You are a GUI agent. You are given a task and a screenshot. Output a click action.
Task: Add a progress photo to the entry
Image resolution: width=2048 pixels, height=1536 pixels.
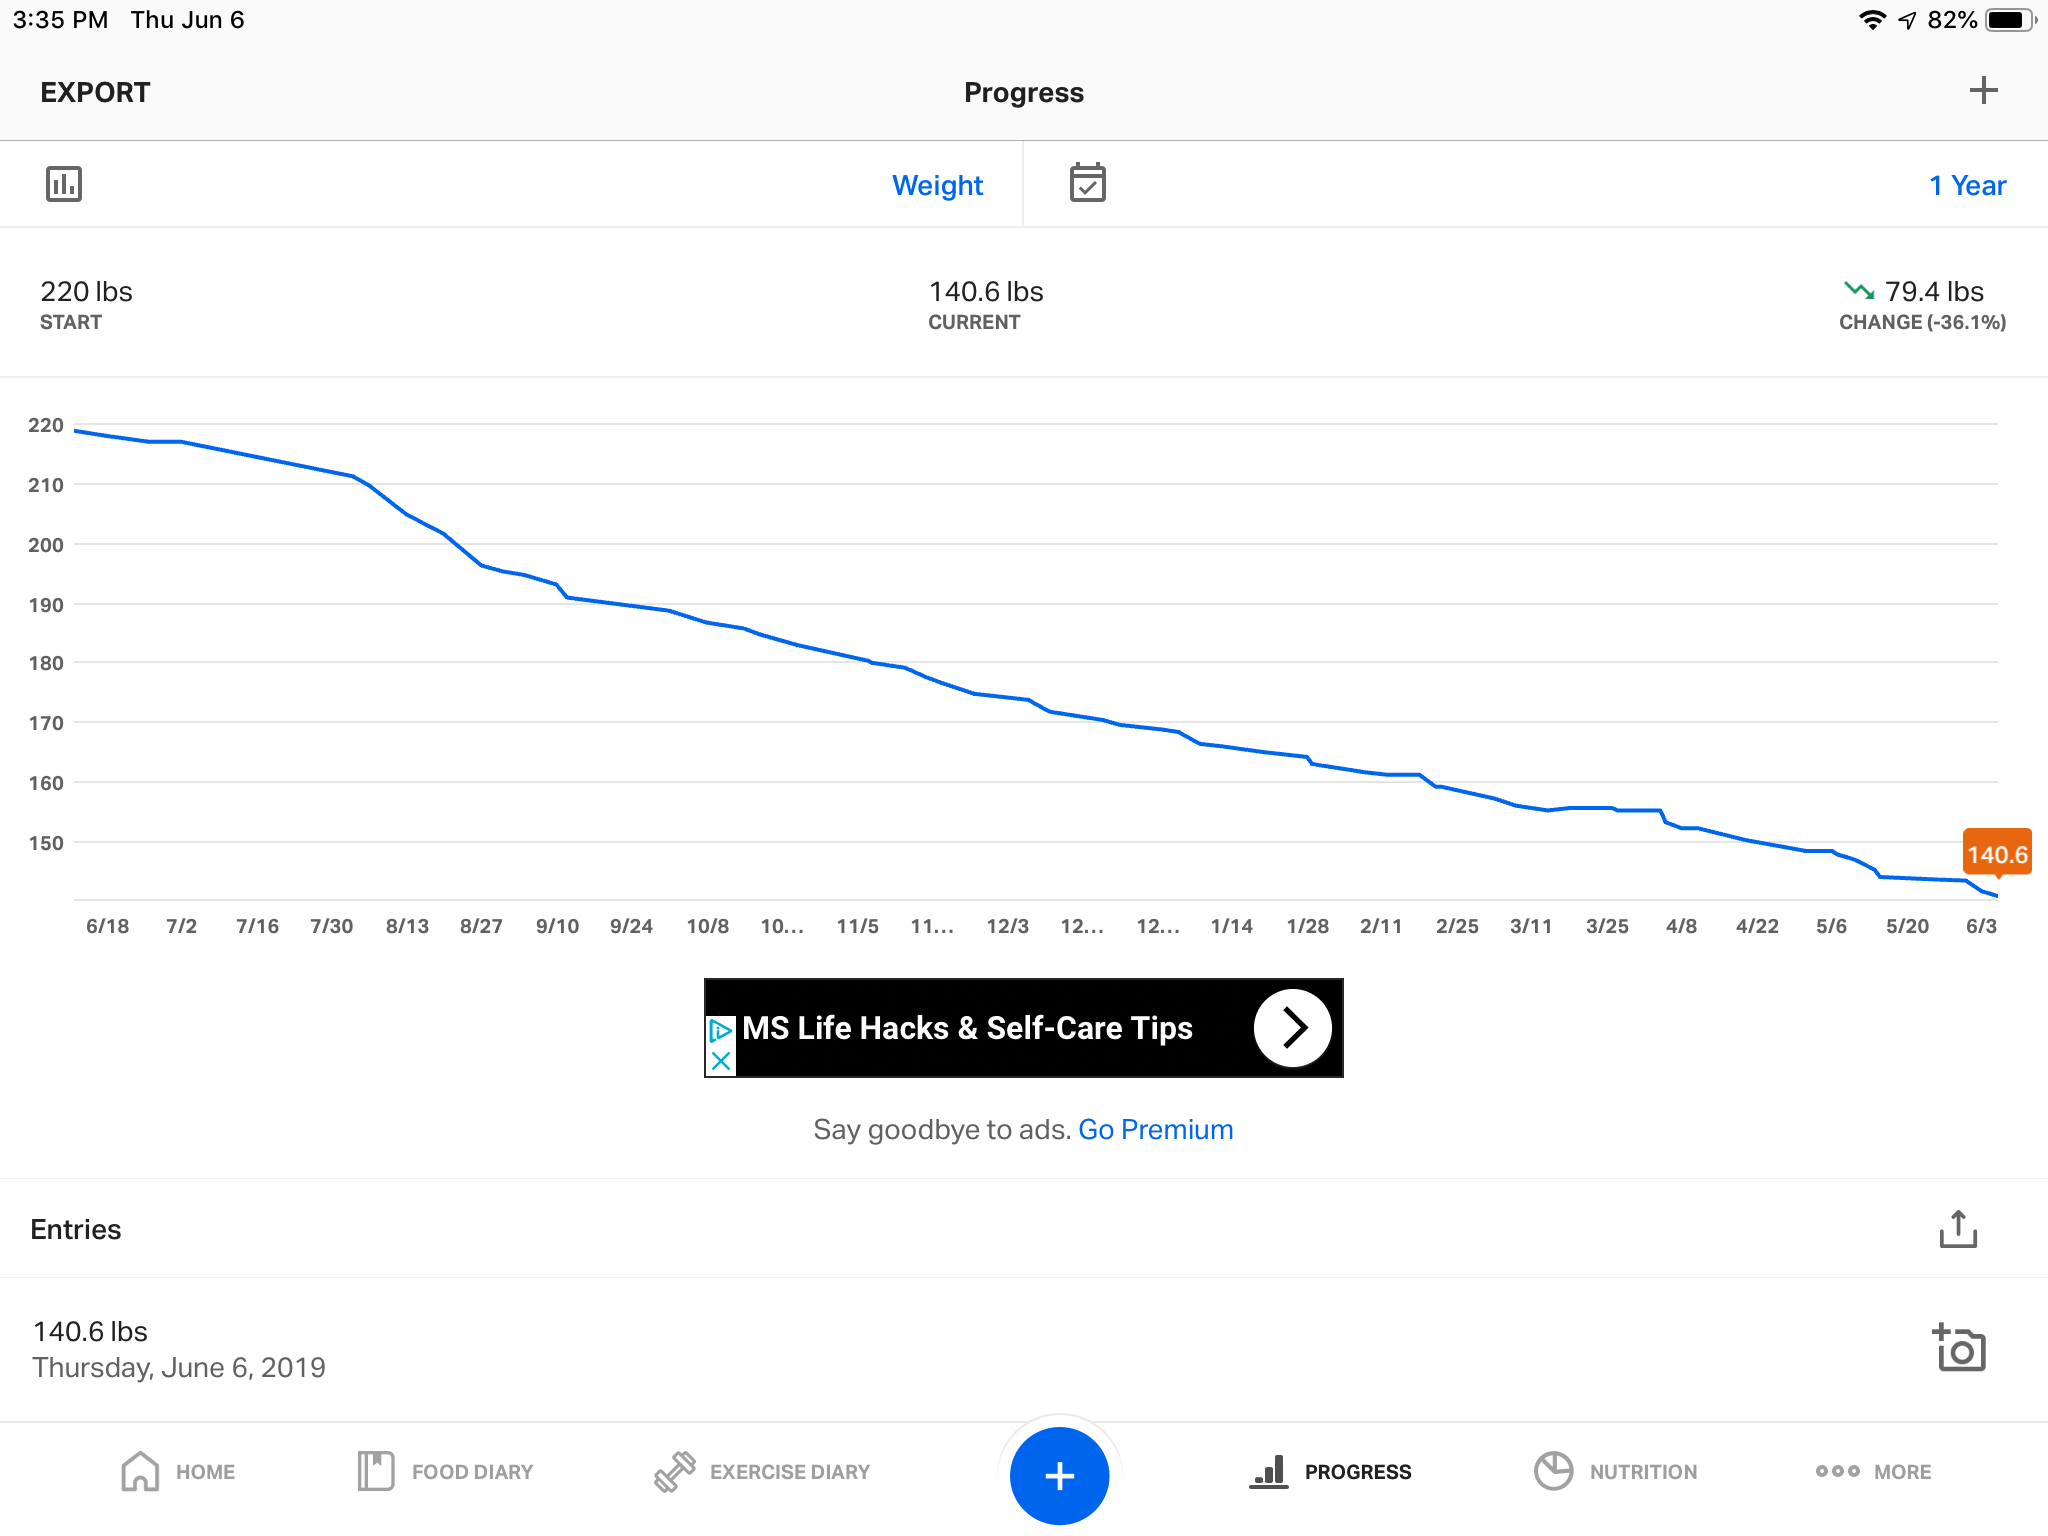pos(1958,1348)
